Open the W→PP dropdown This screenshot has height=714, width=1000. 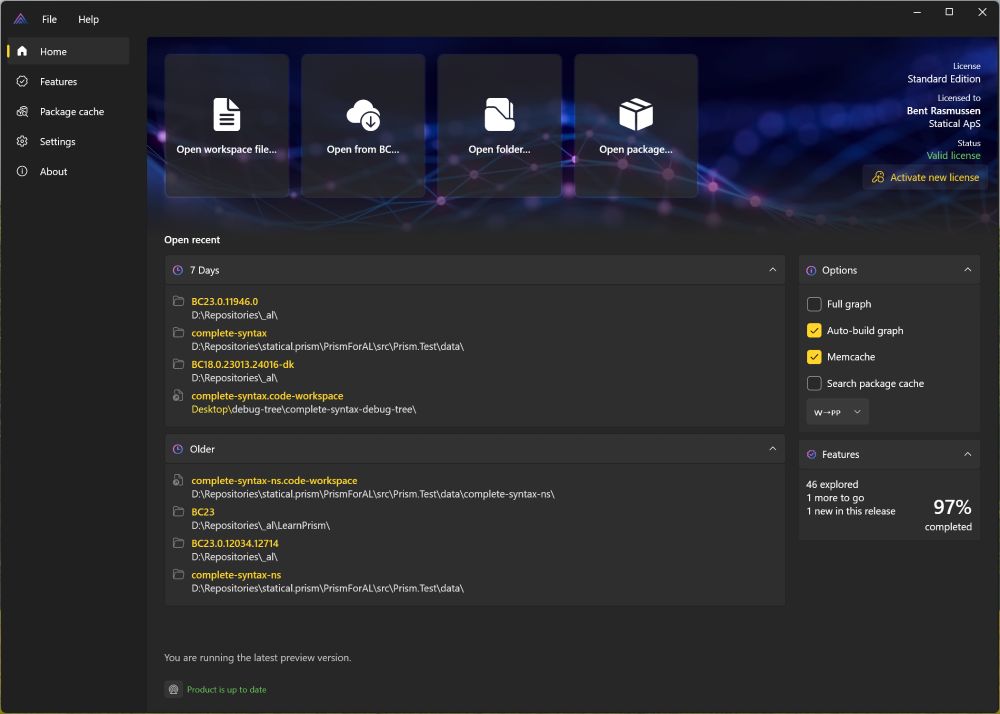(x=837, y=412)
